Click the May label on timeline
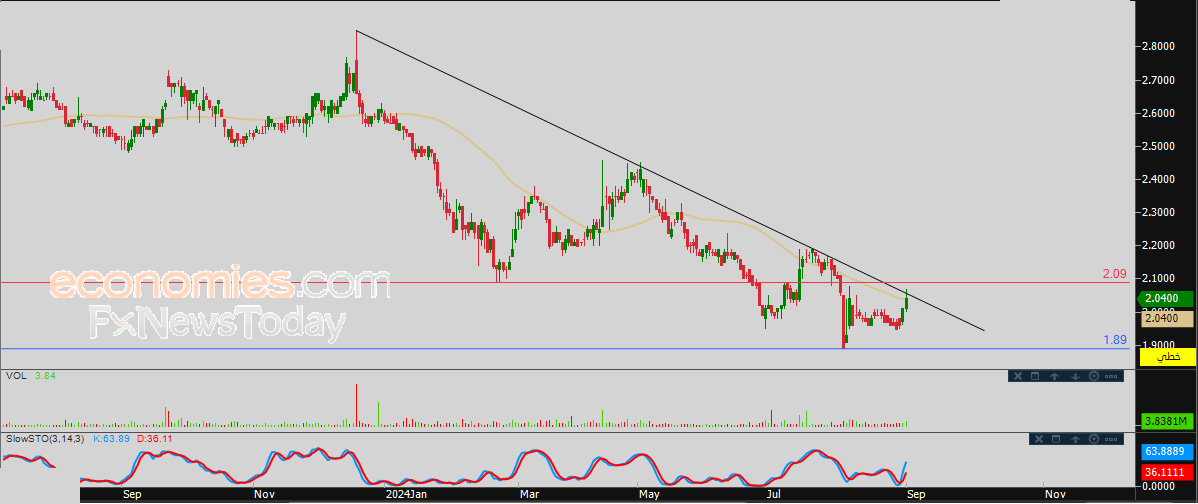Screen dimensions: 1198x504 point(649,495)
